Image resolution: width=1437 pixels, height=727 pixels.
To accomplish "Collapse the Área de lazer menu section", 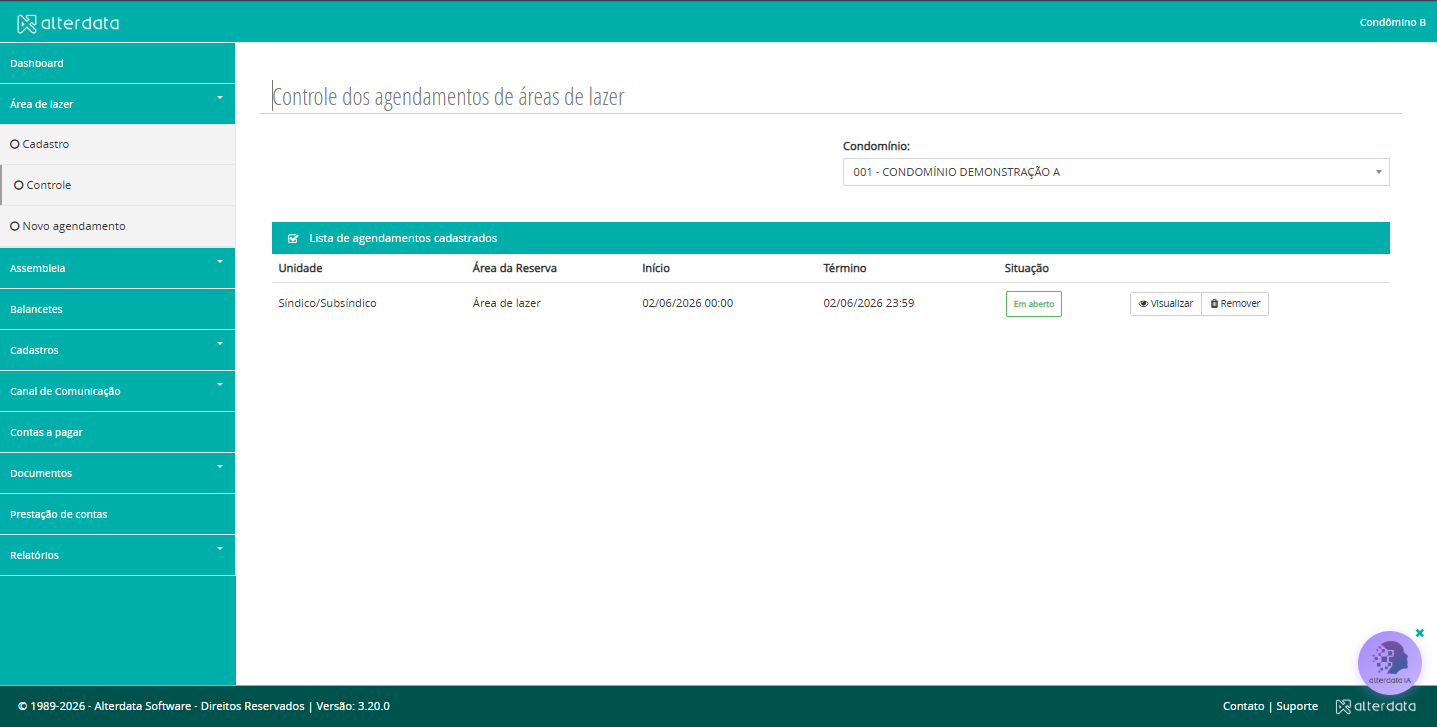I will click(118, 103).
